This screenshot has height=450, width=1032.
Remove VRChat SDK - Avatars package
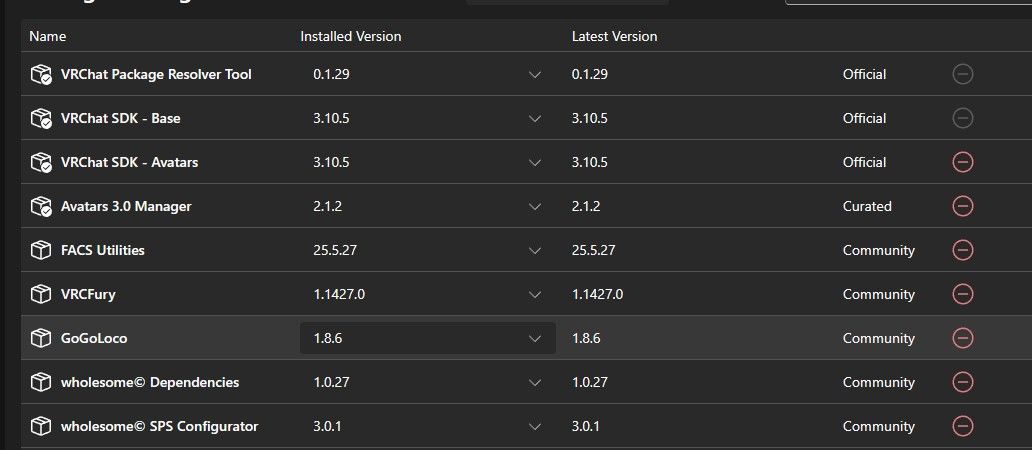tap(962, 162)
